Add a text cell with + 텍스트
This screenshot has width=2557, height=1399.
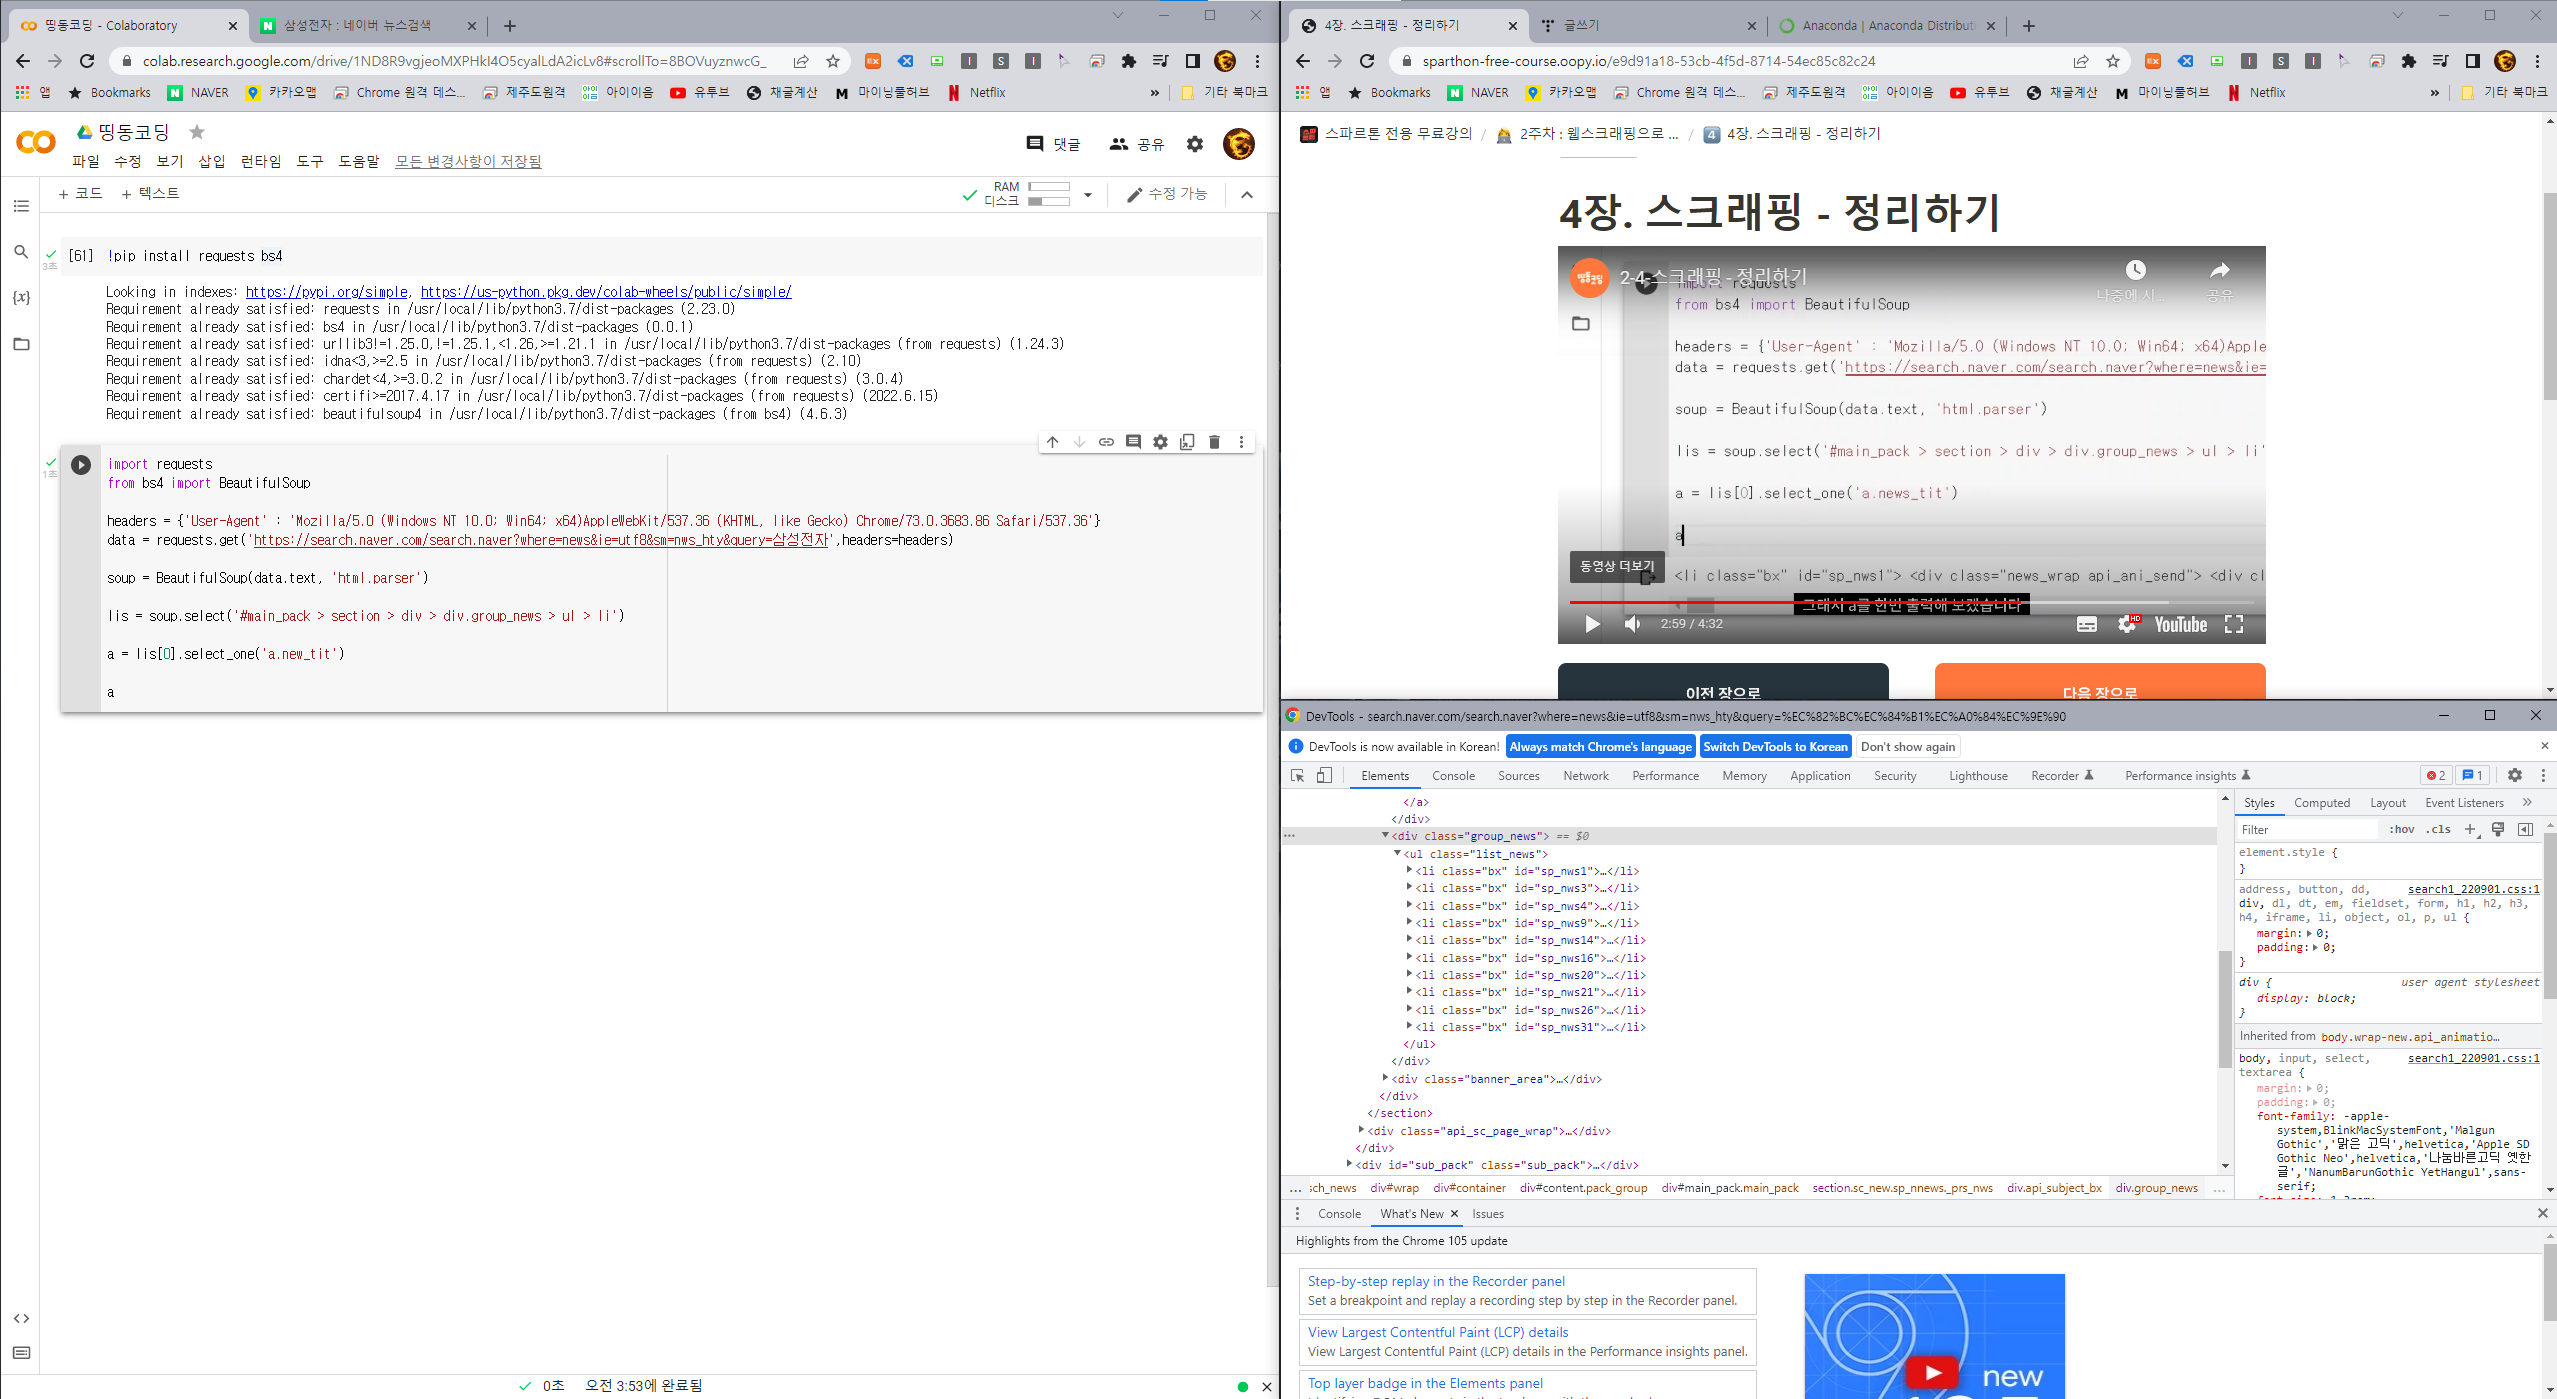click(150, 194)
